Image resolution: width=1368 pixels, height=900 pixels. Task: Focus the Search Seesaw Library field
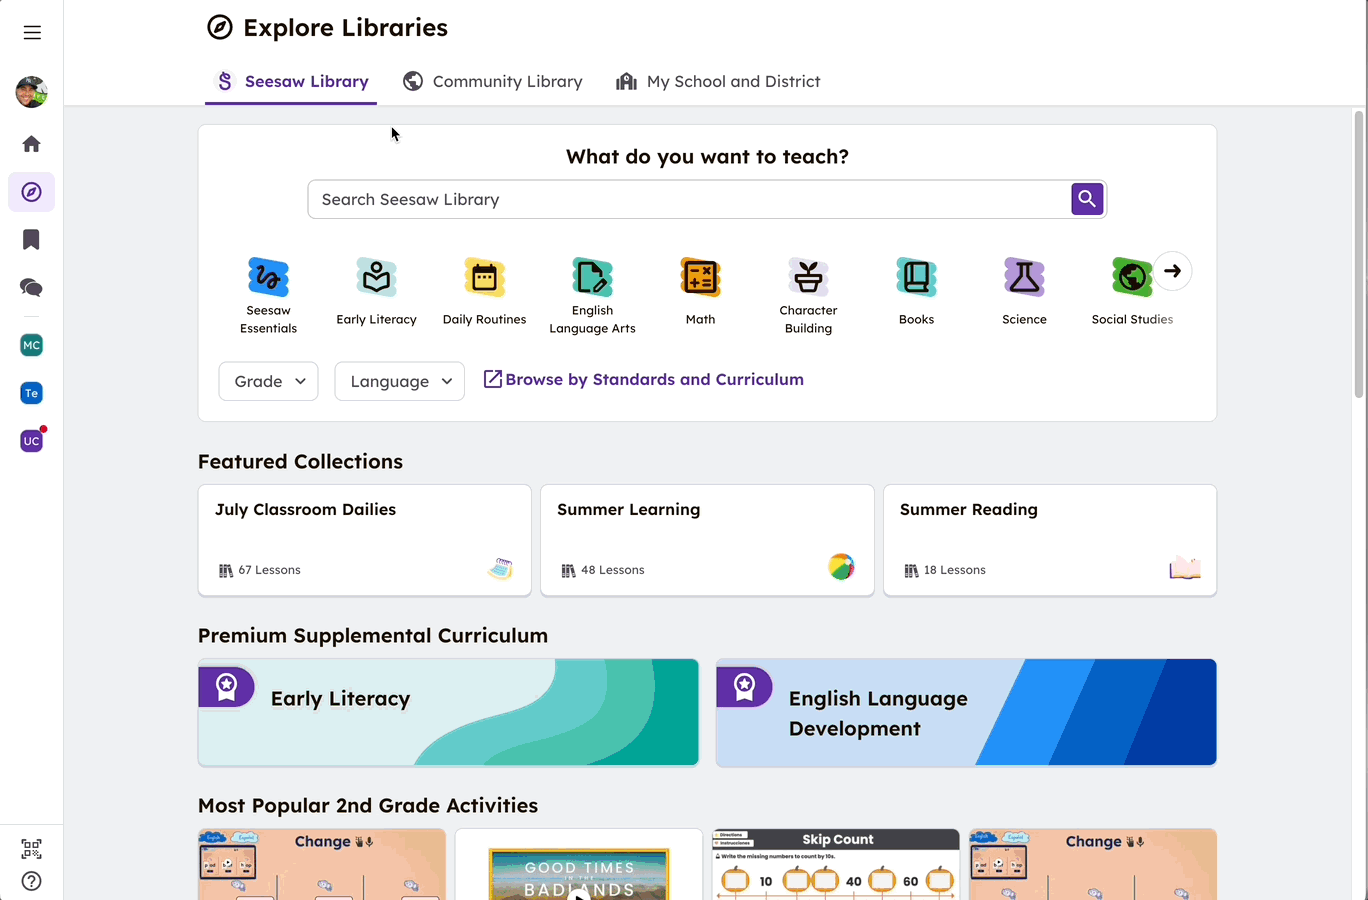tap(690, 199)
